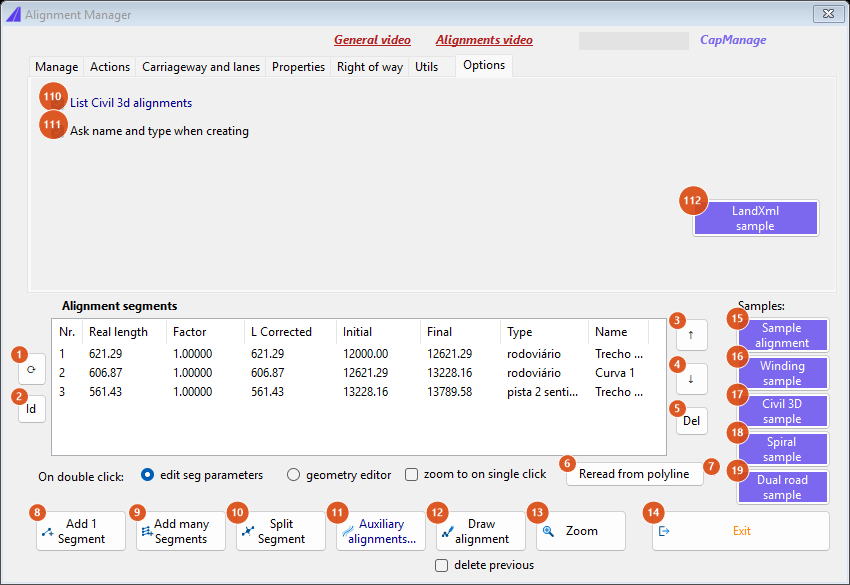Image resolution: width=850 pixels, height=585 pixels.
Task: Close the Alignment Manager window
Action: click(x=828, y=14)
